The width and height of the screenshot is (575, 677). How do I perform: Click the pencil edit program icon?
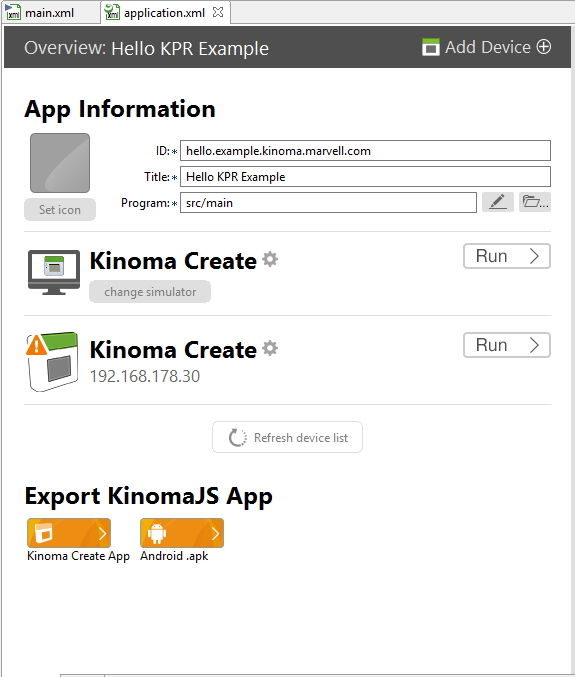498,202
